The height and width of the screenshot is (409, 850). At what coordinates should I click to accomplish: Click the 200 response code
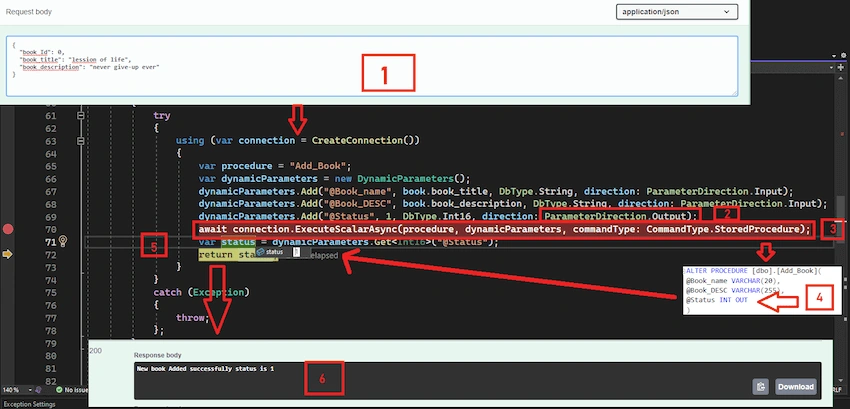[95, 351]
